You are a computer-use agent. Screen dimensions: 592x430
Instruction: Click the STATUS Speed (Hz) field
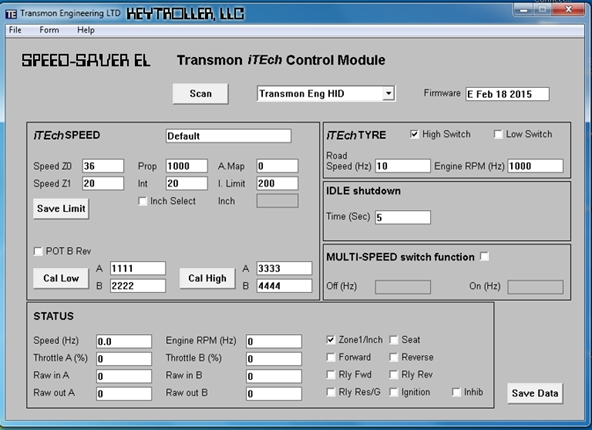coord(124,341)
